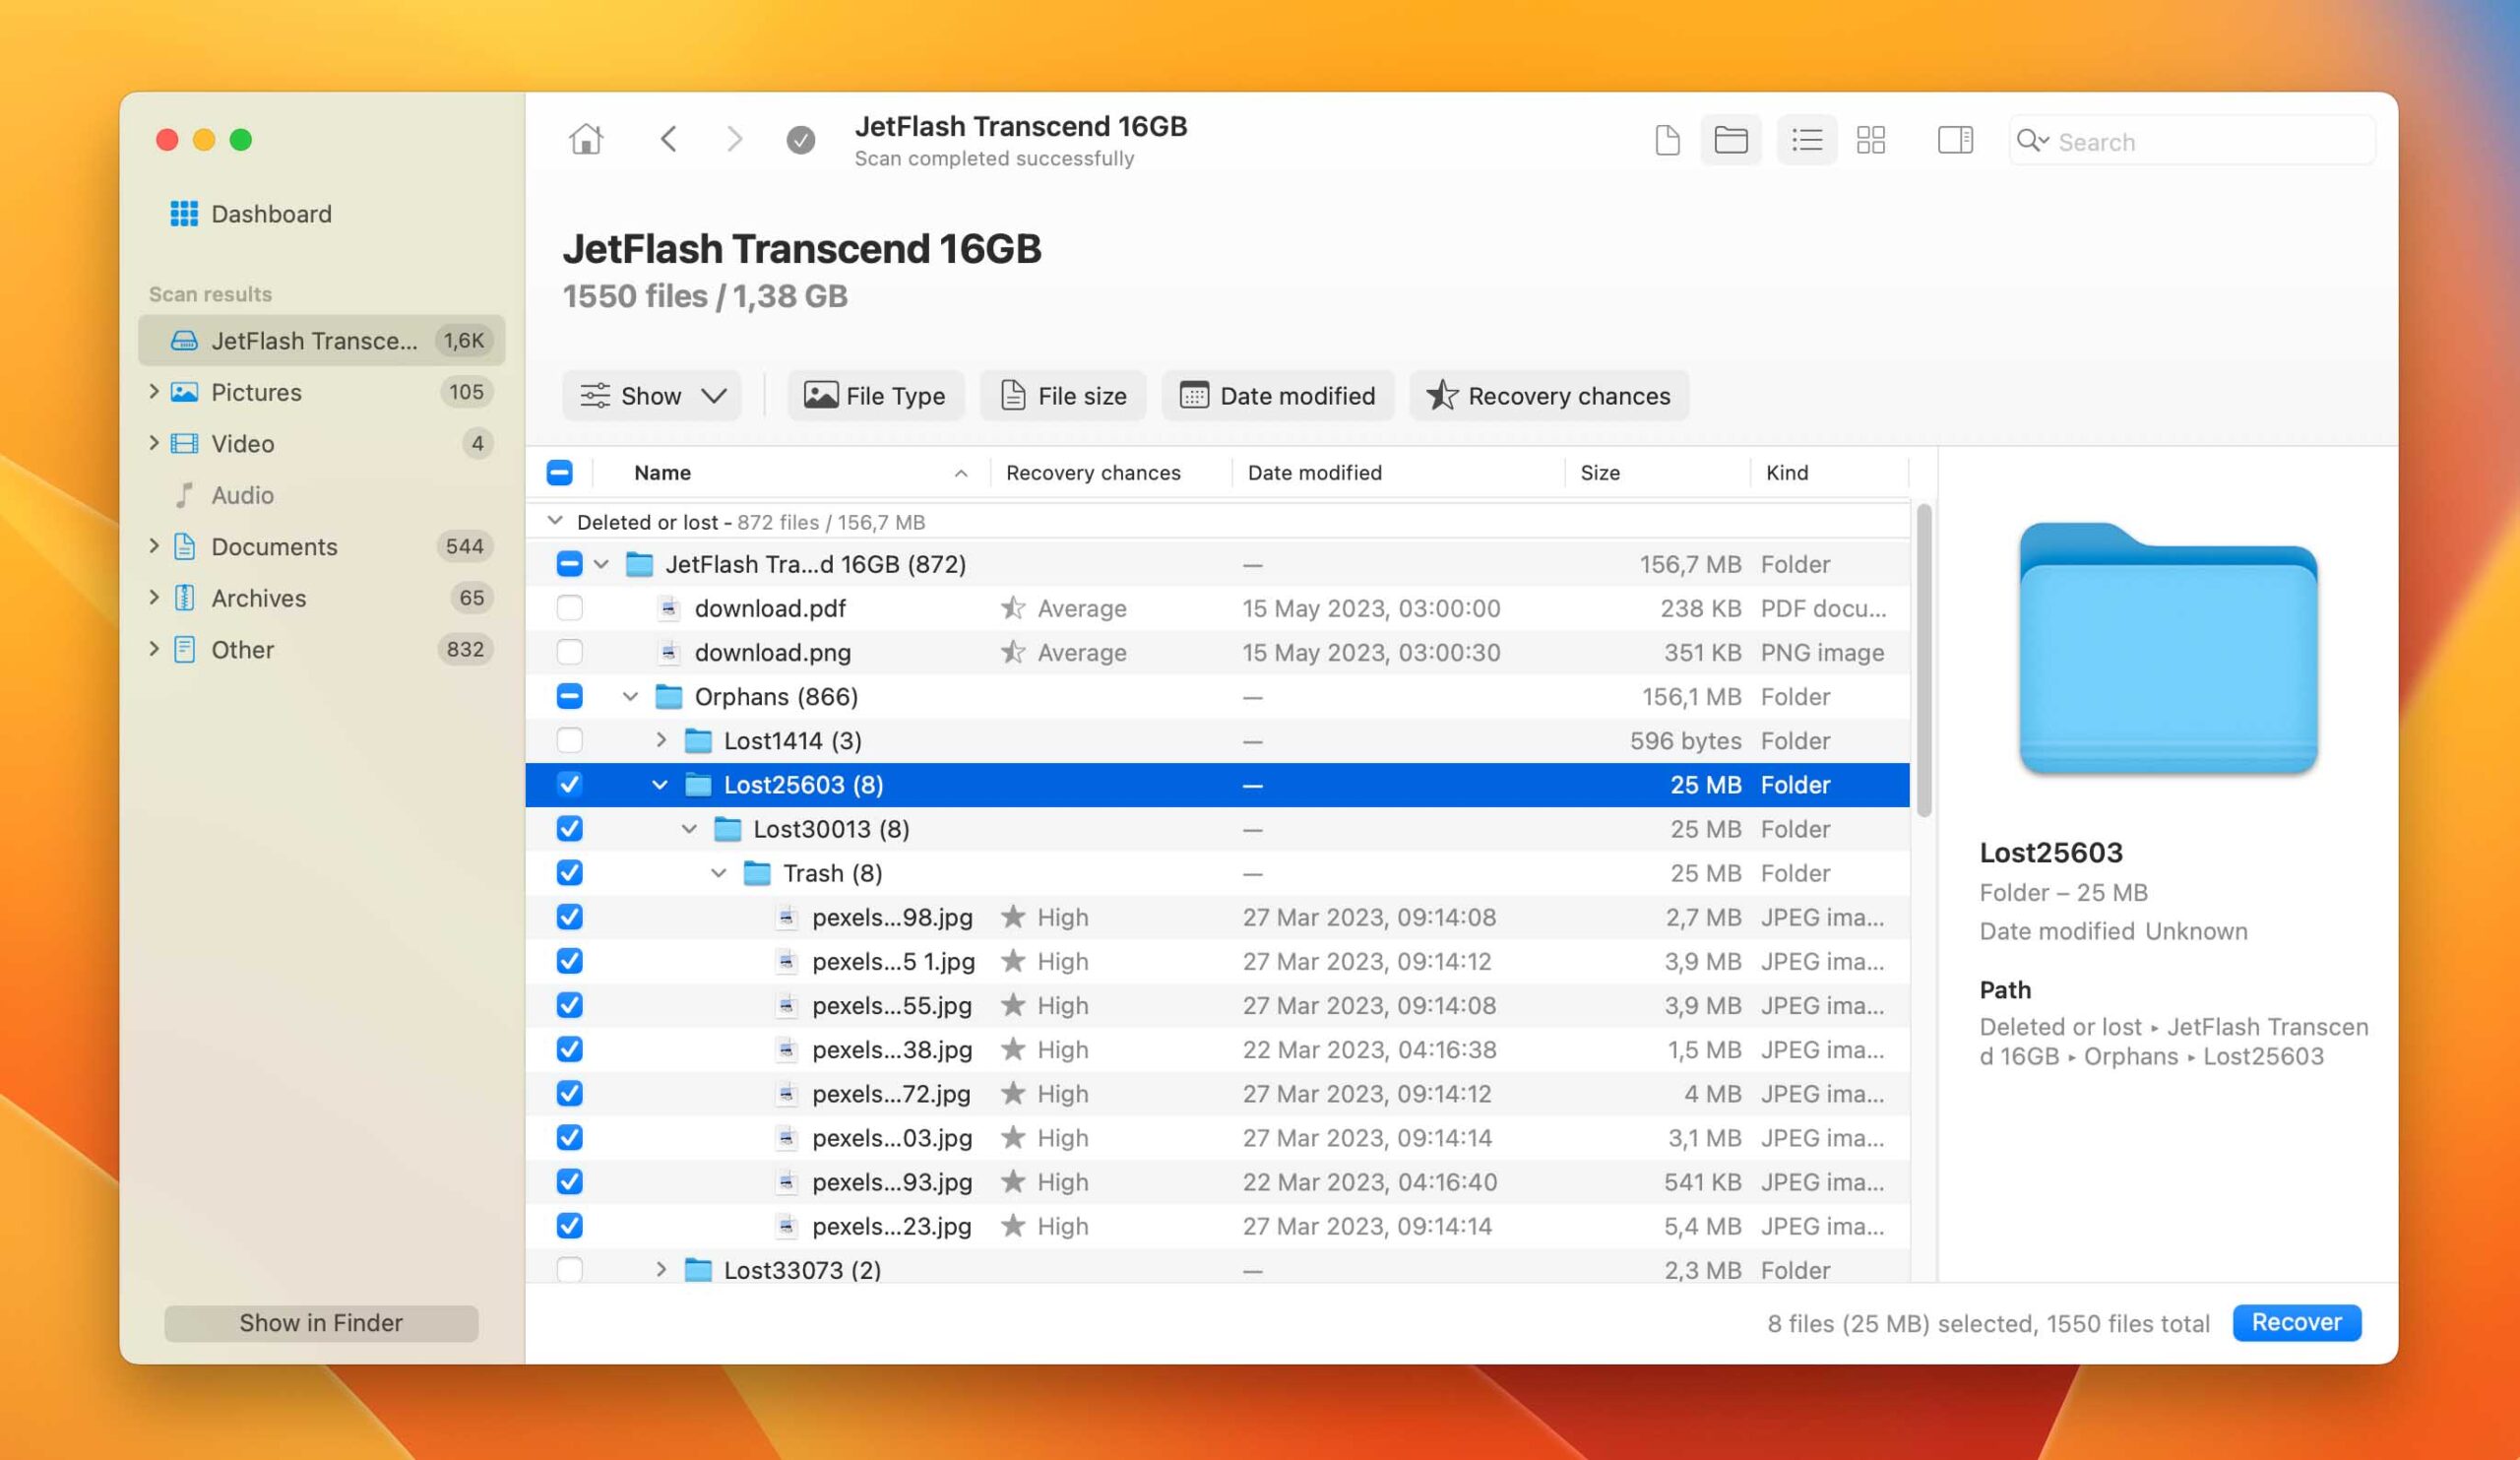Uncheck pexels...23.jpg checkbox
Screen dimensions: 2520x1460
point(570,1226)
